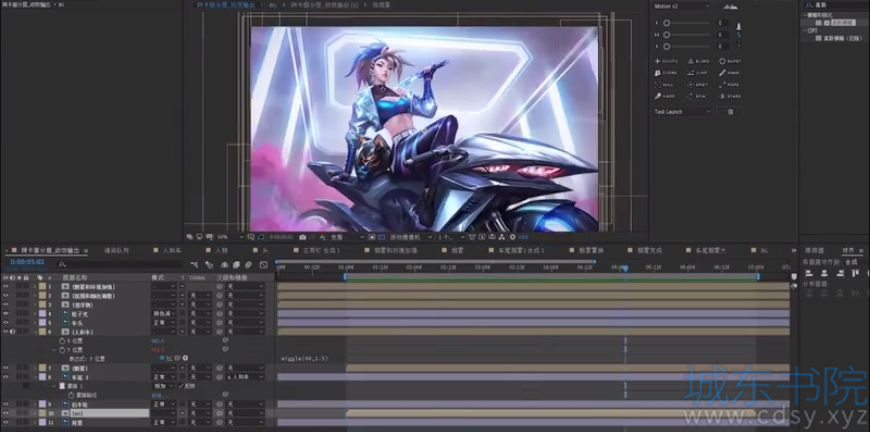Toggle the Draft 3D timeline icon
The image size is (870, 432).
pyautogui.click(x=209, y=265)
